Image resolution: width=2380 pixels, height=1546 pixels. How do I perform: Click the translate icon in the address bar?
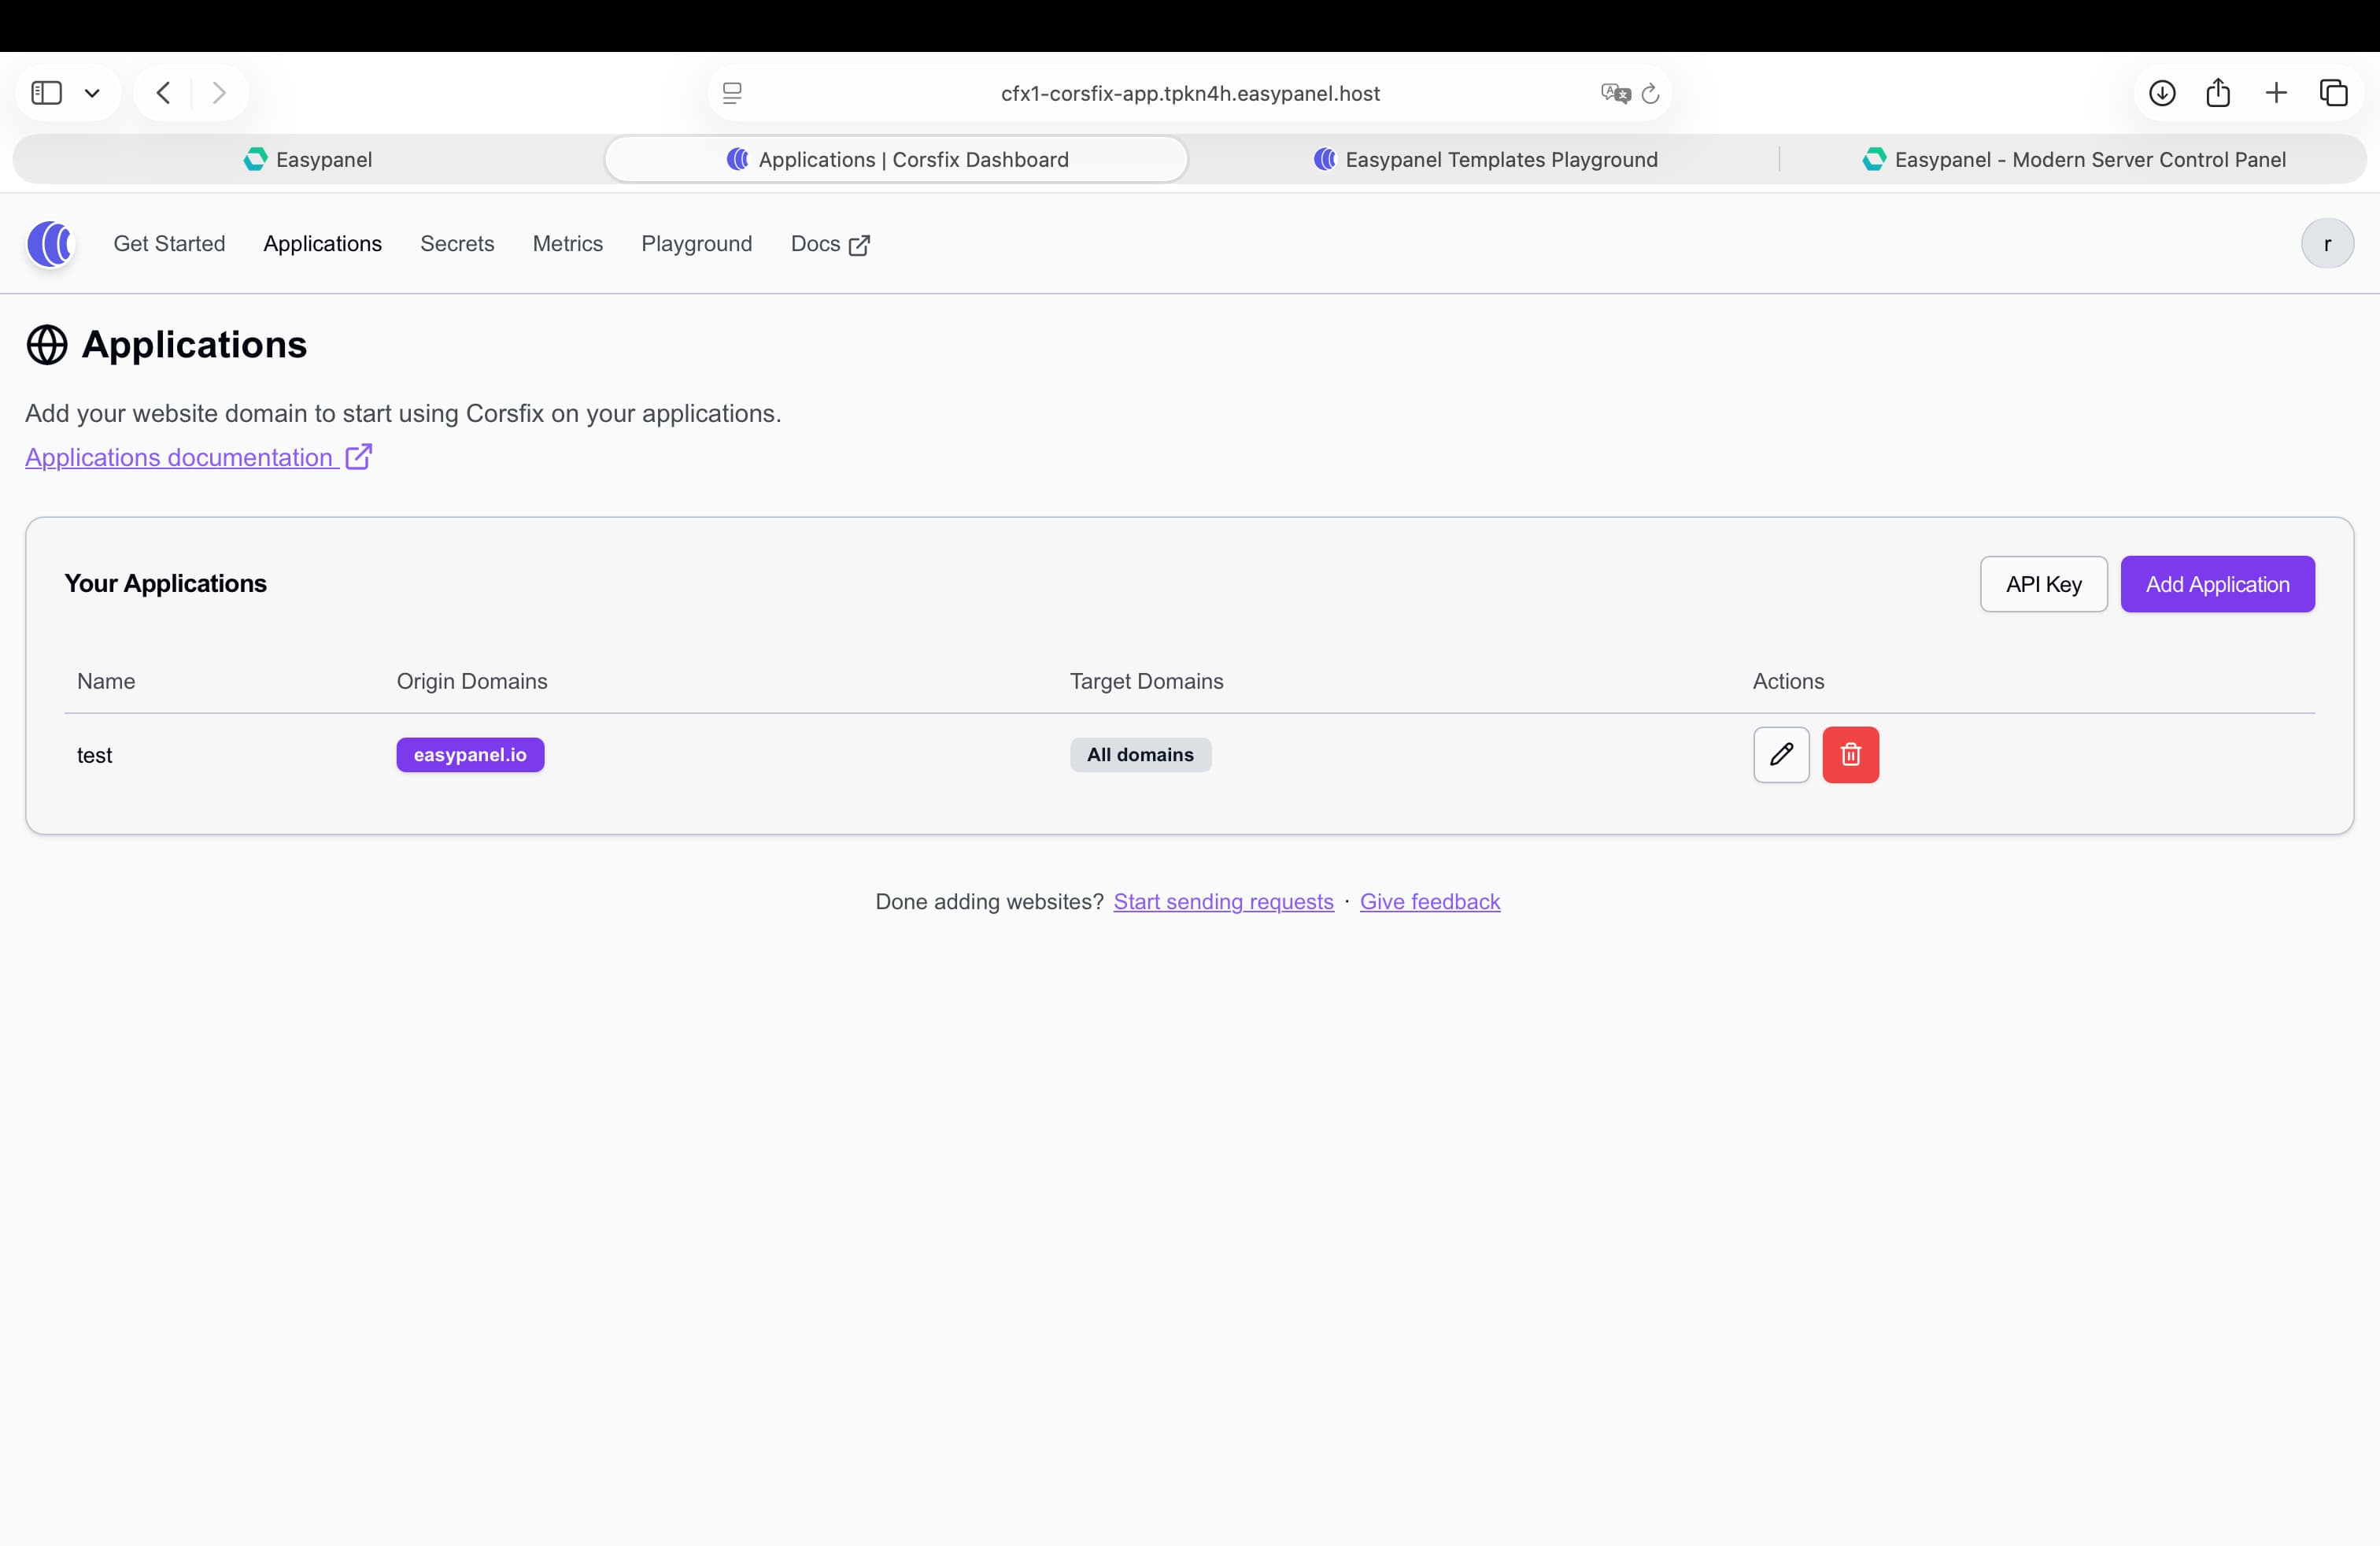click(x=1613, y=93)
